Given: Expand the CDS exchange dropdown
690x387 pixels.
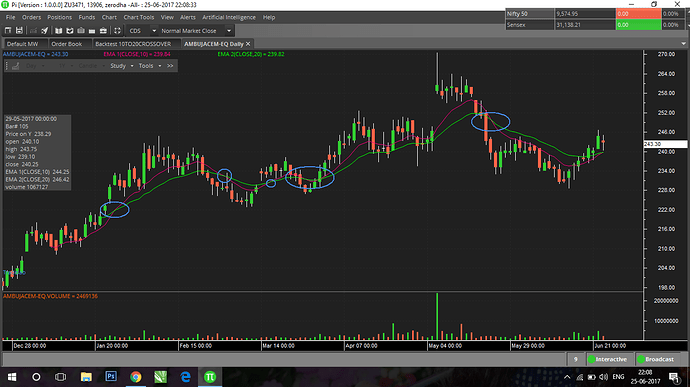Looking at the screenshot, I should (x=154, y=31).
